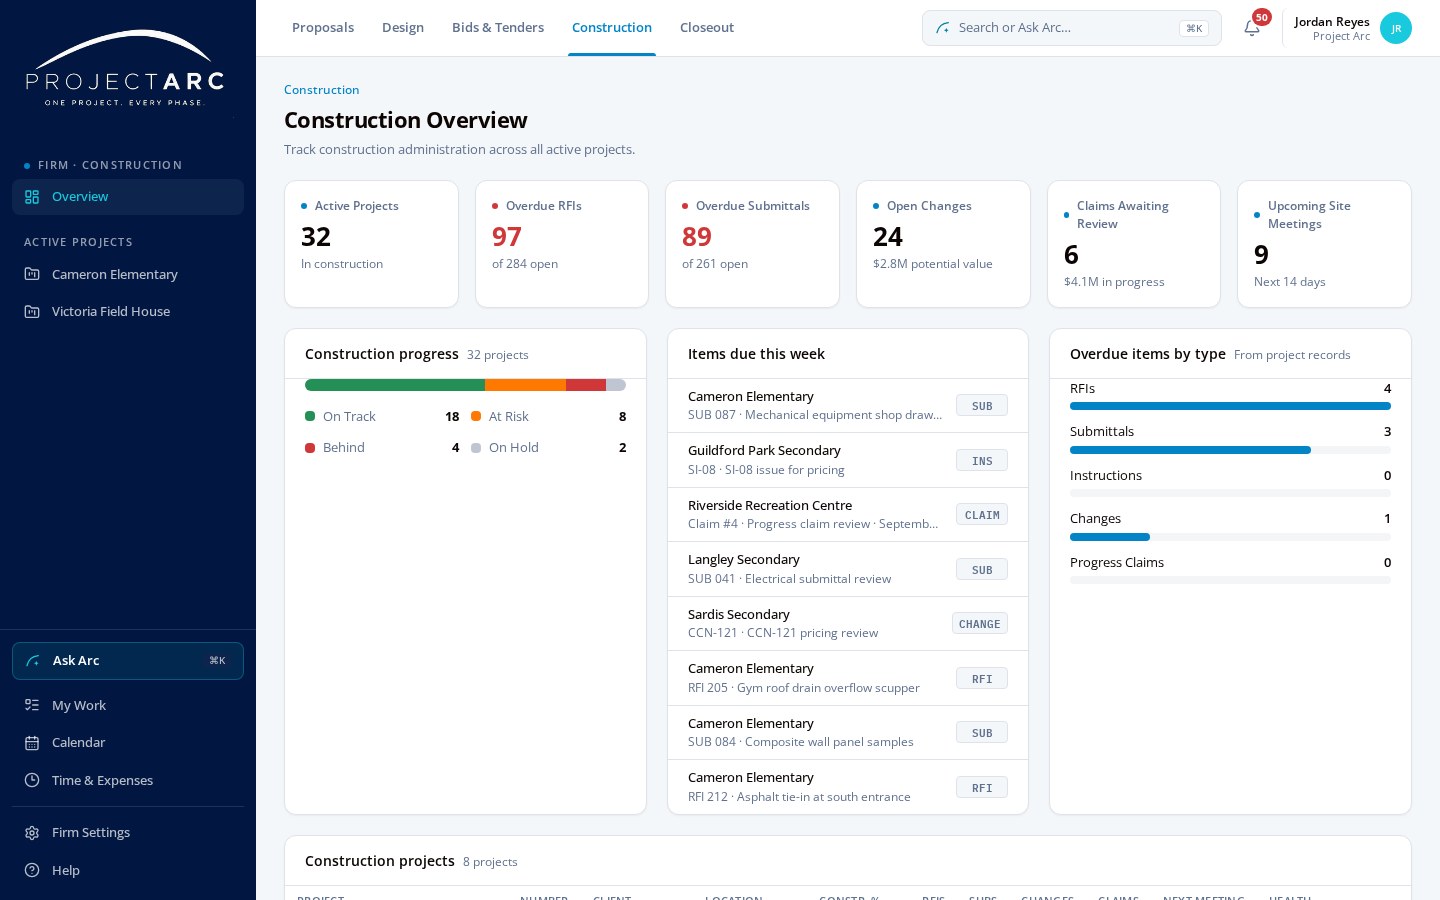The image size is (1440, 900).
Task: Click the Construction breadcrumb link
Action: pyautogui.click(x=321, y=90)
